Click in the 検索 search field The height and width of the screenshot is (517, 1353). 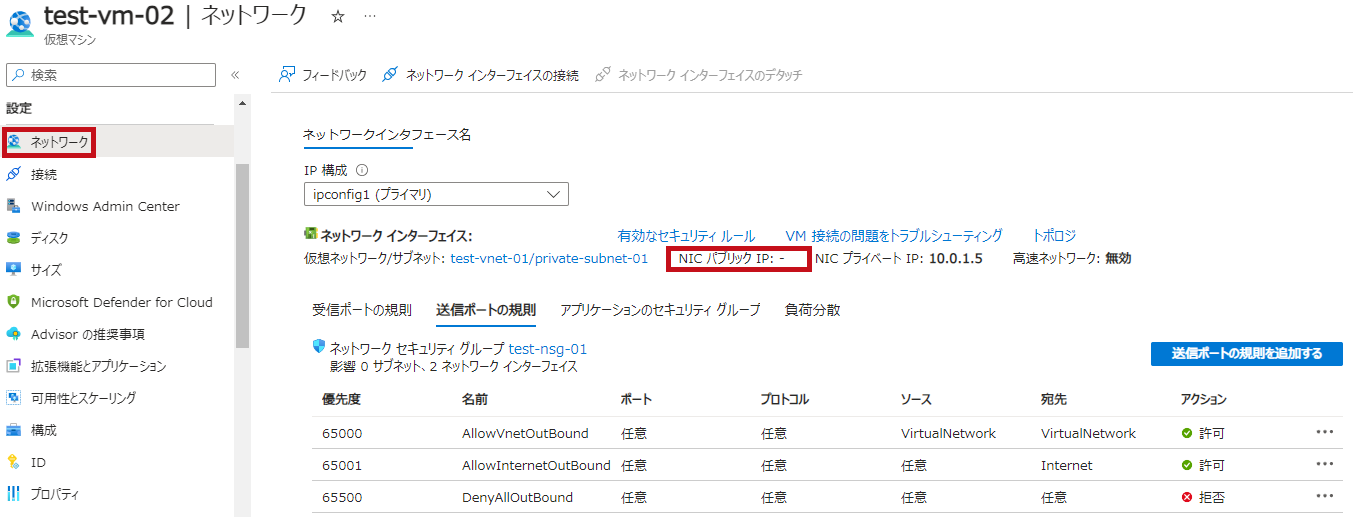tap(111, 75)
